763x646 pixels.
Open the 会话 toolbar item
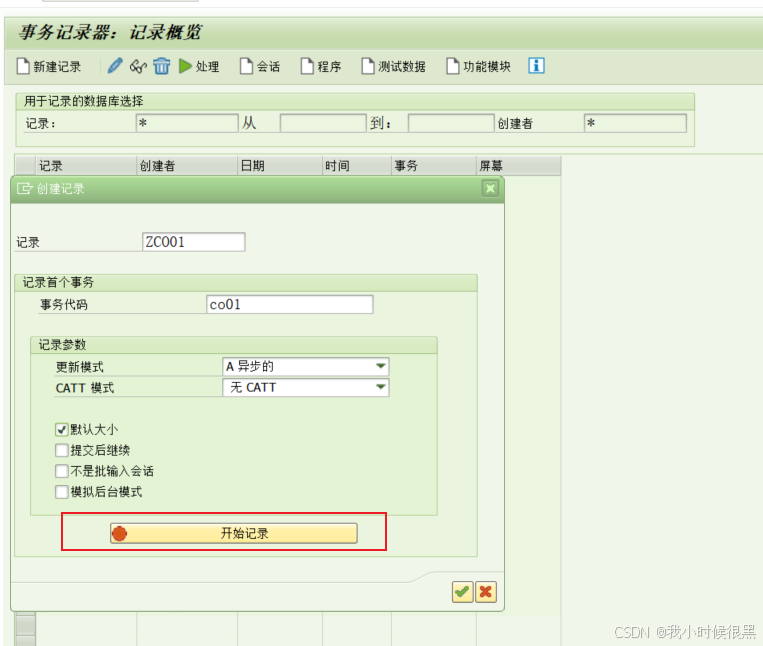pyautogui.click(x=260, y=66)
